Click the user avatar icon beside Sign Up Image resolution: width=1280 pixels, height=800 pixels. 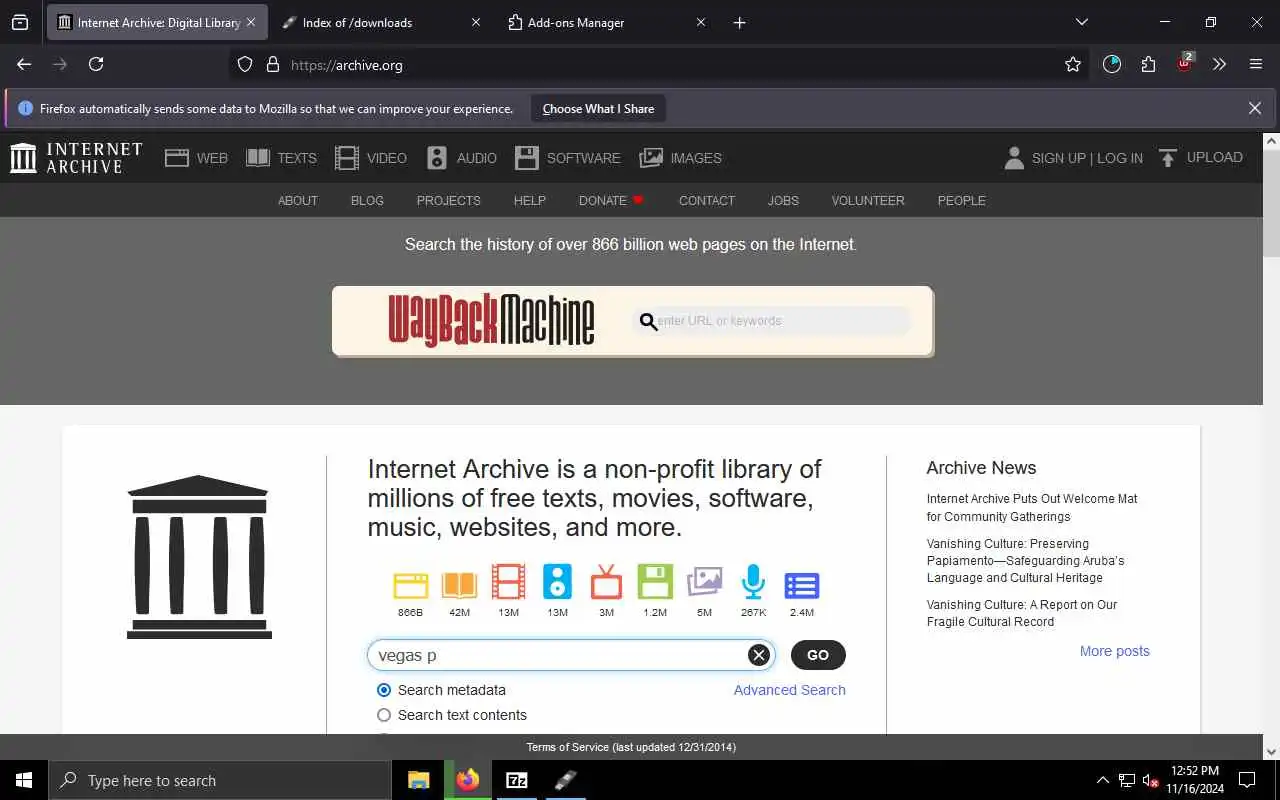point(1014,158)
